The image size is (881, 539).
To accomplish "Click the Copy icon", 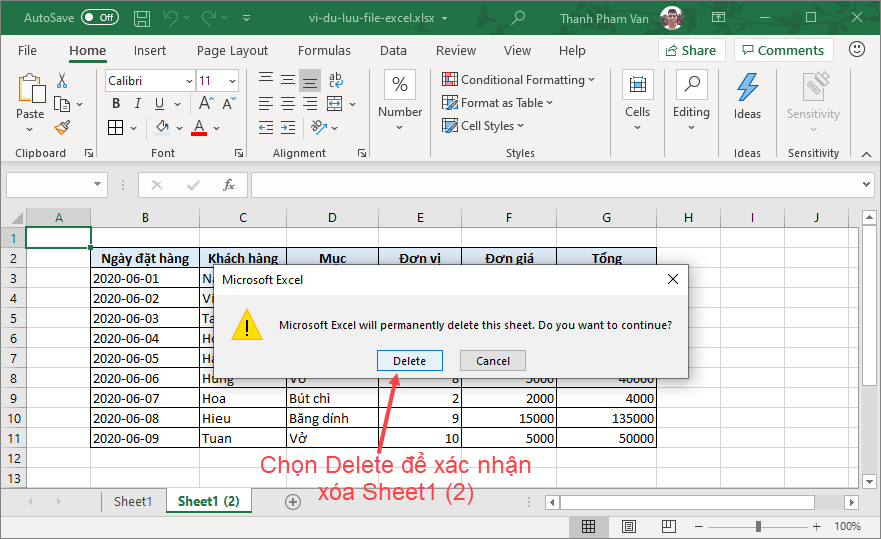I will (62, 105).
